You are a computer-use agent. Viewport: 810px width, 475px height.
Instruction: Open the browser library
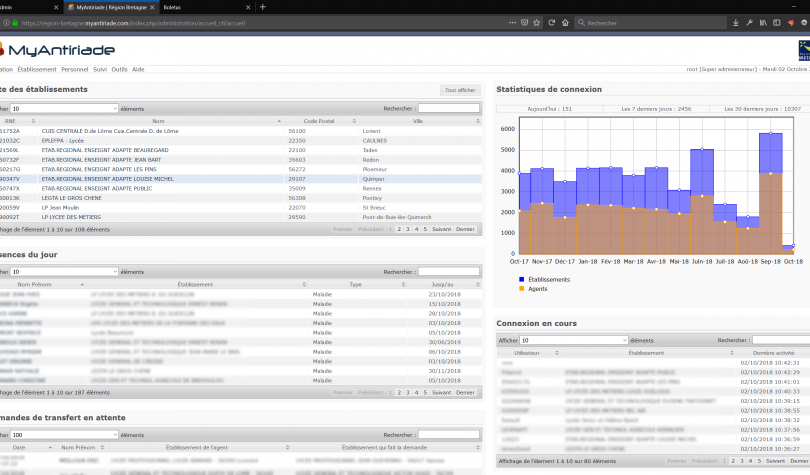(x=763, y=23)
